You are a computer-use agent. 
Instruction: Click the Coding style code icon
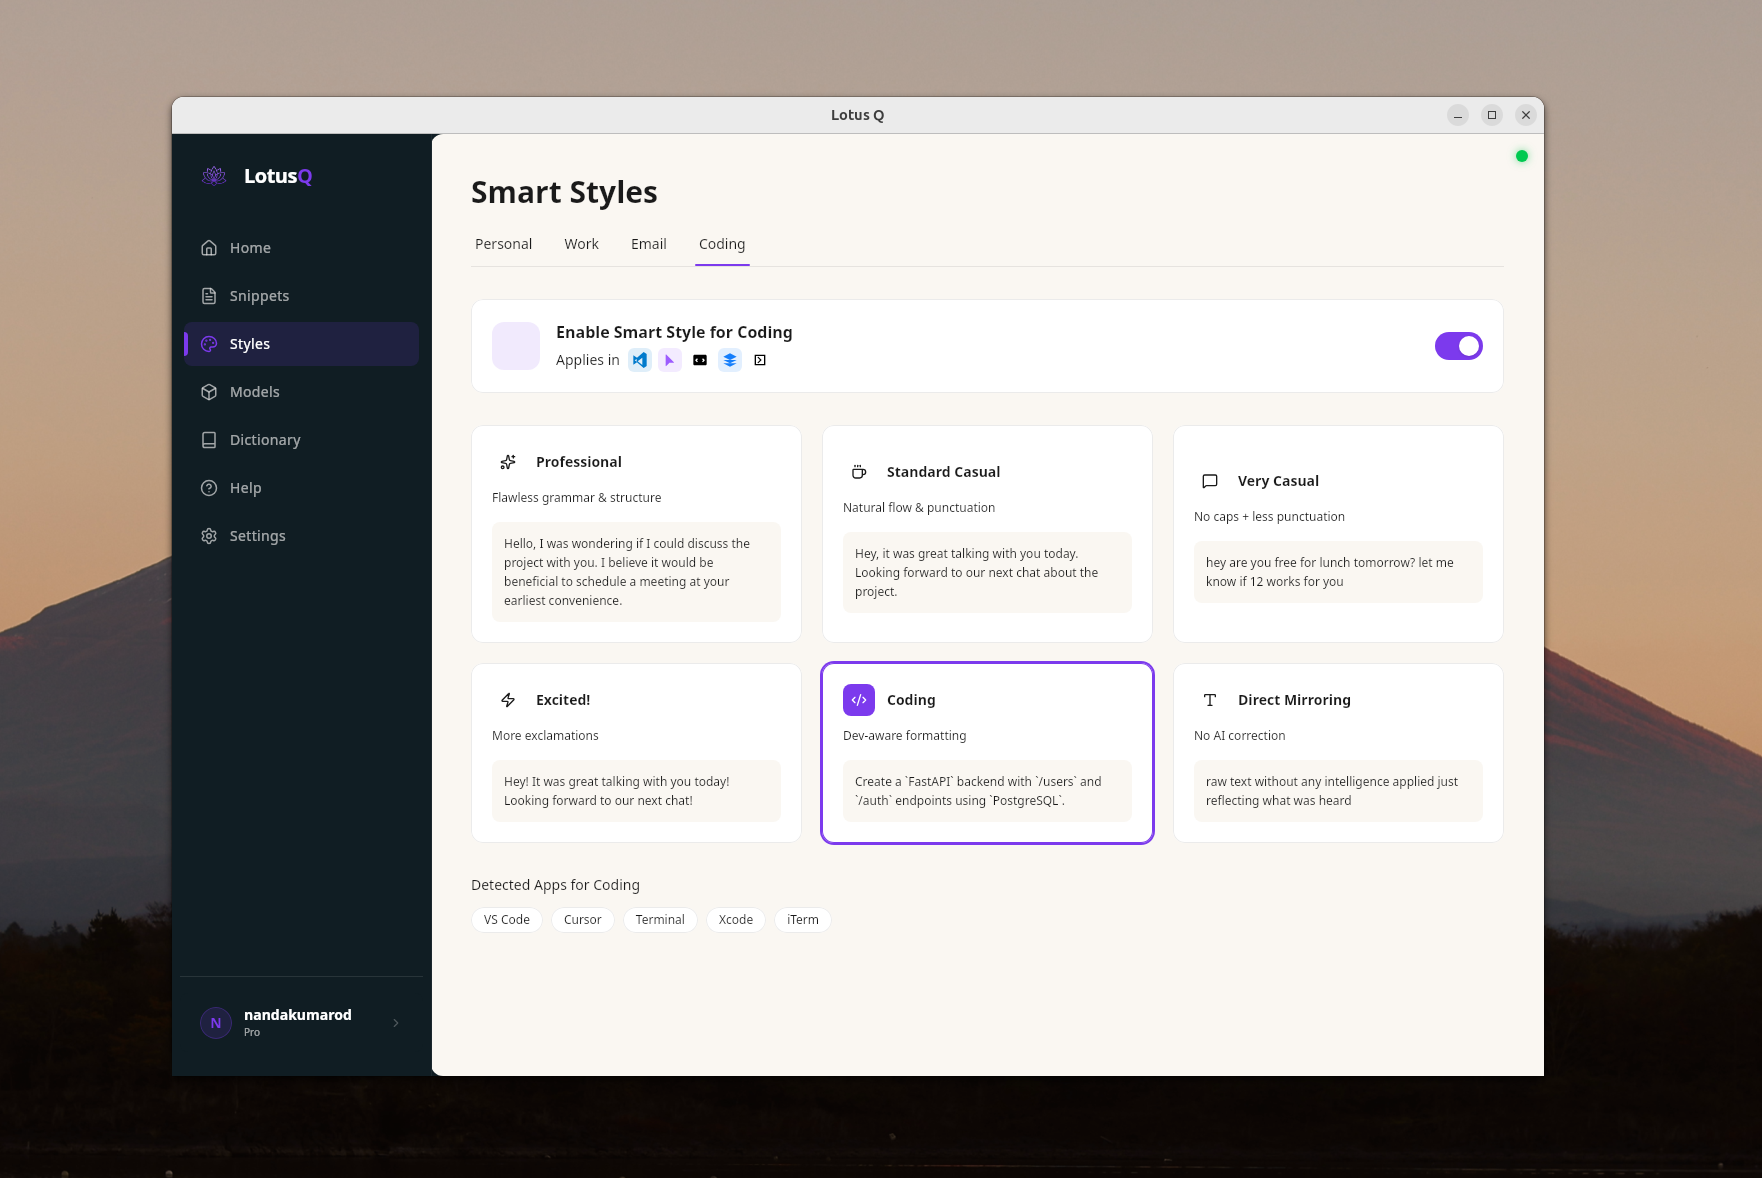point(858,700)
